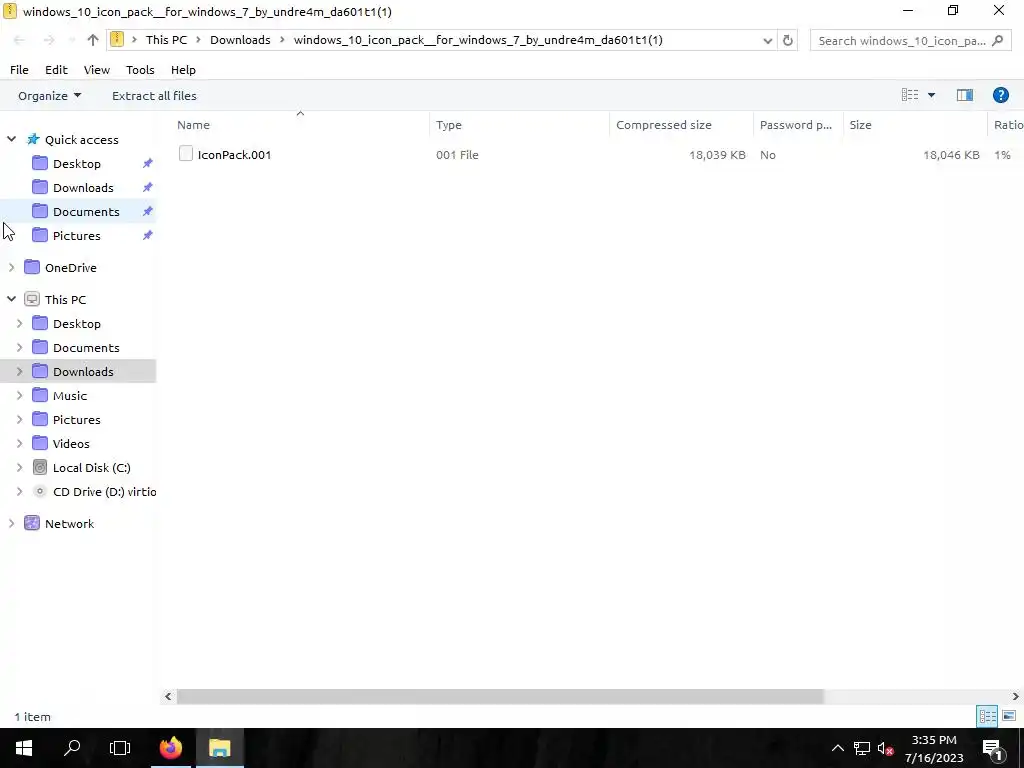Open the view options dropdown arrow
Viewport: 1024px width, 768px height.
[931, 95]
